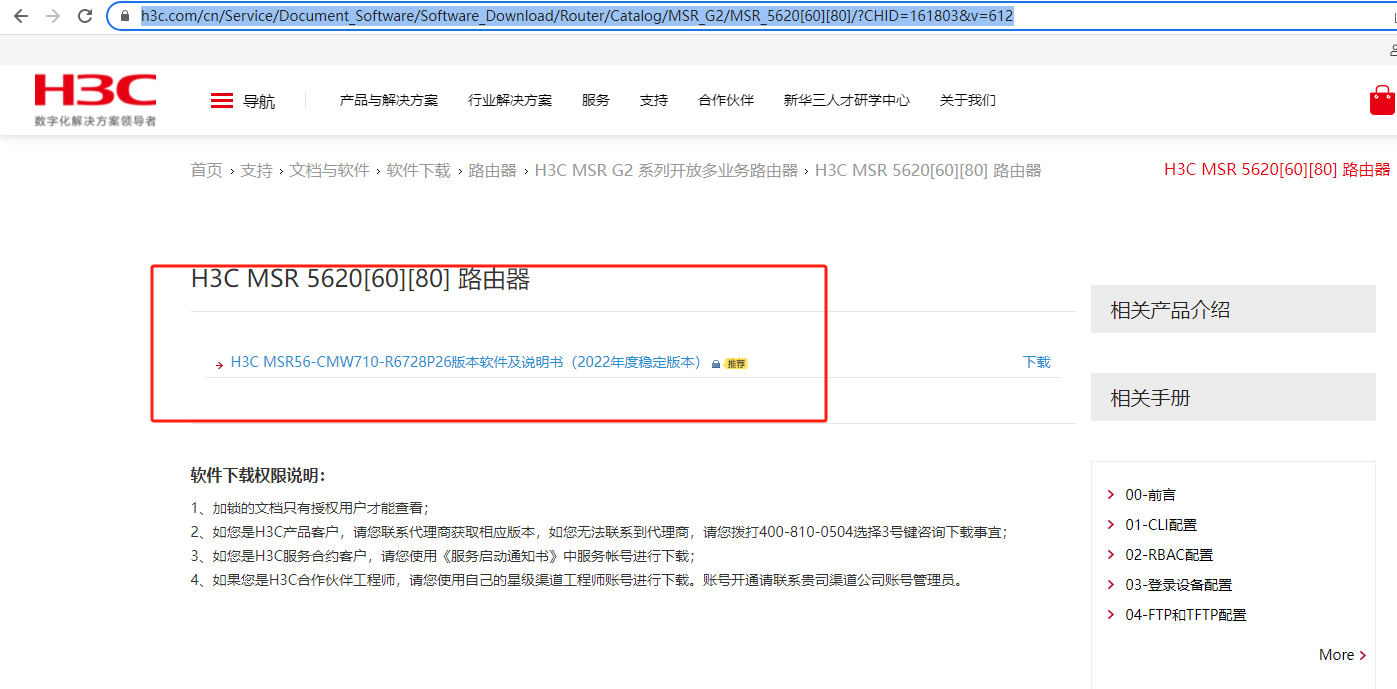Click the 数字化解决方案领导者 slogan
The image size is (1397, 689).
(95, 121)
